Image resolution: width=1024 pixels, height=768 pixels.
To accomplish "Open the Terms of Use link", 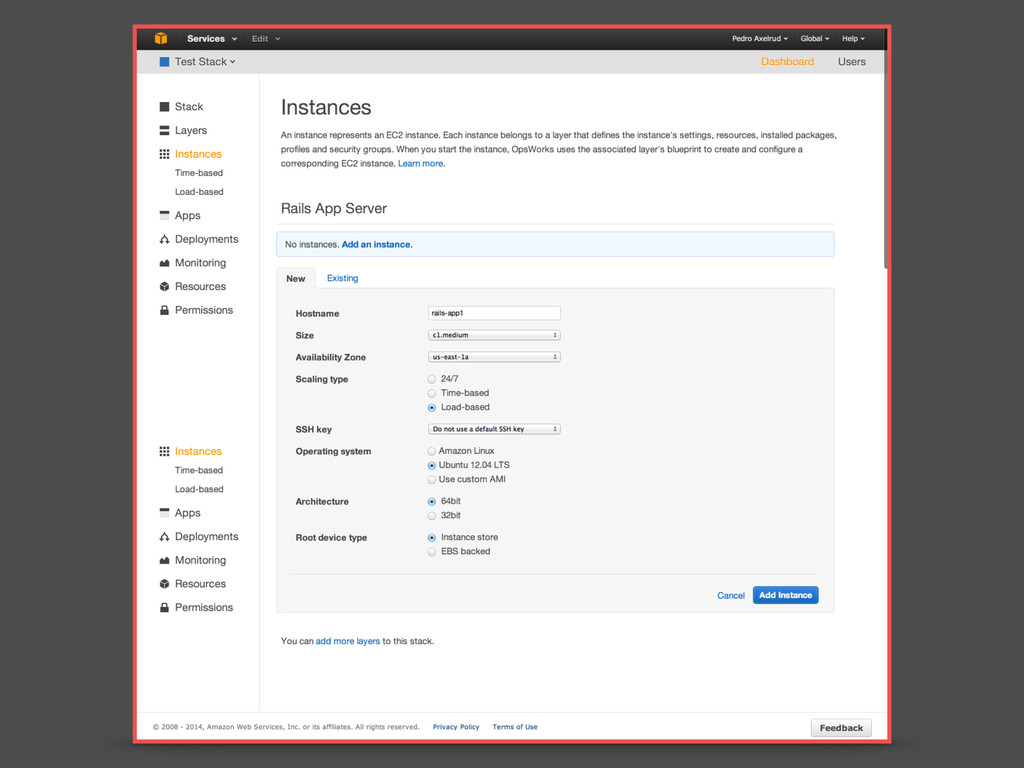I will point(515,727).
